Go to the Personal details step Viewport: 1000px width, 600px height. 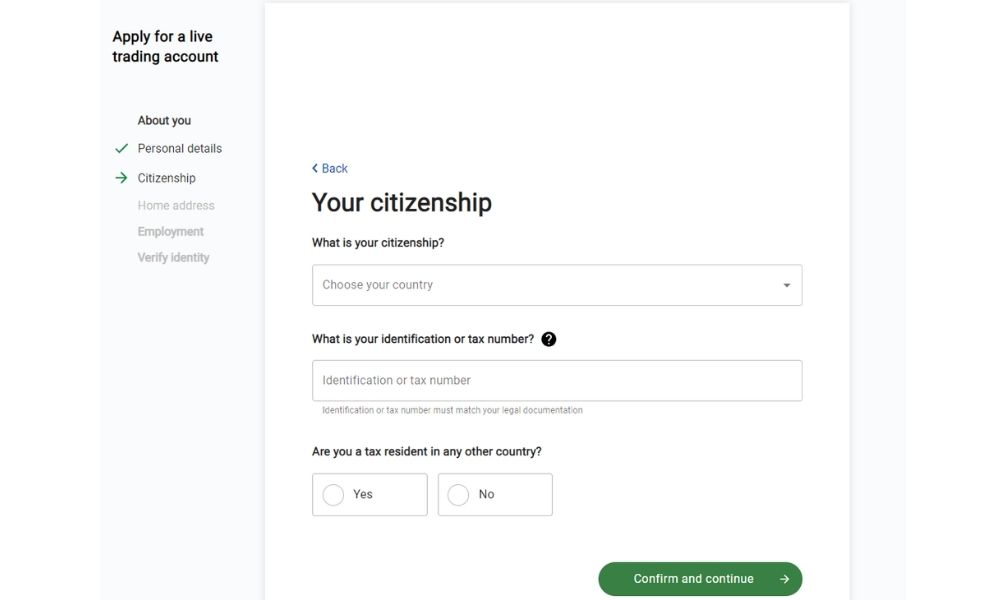pyautogui.click(x=180, y=148)
